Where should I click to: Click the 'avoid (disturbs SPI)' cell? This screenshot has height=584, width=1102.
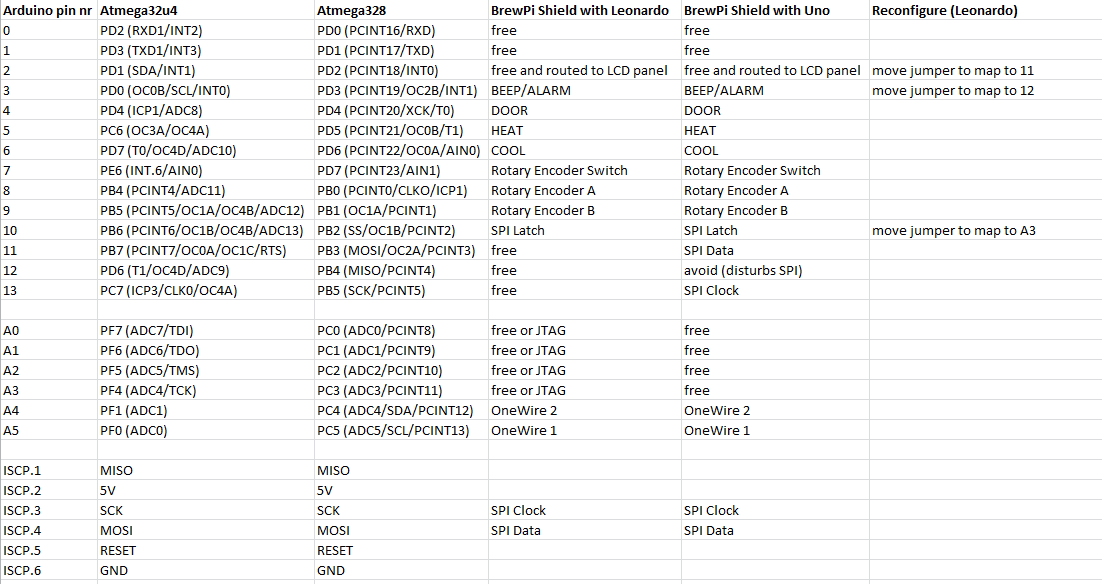[775, 271]
